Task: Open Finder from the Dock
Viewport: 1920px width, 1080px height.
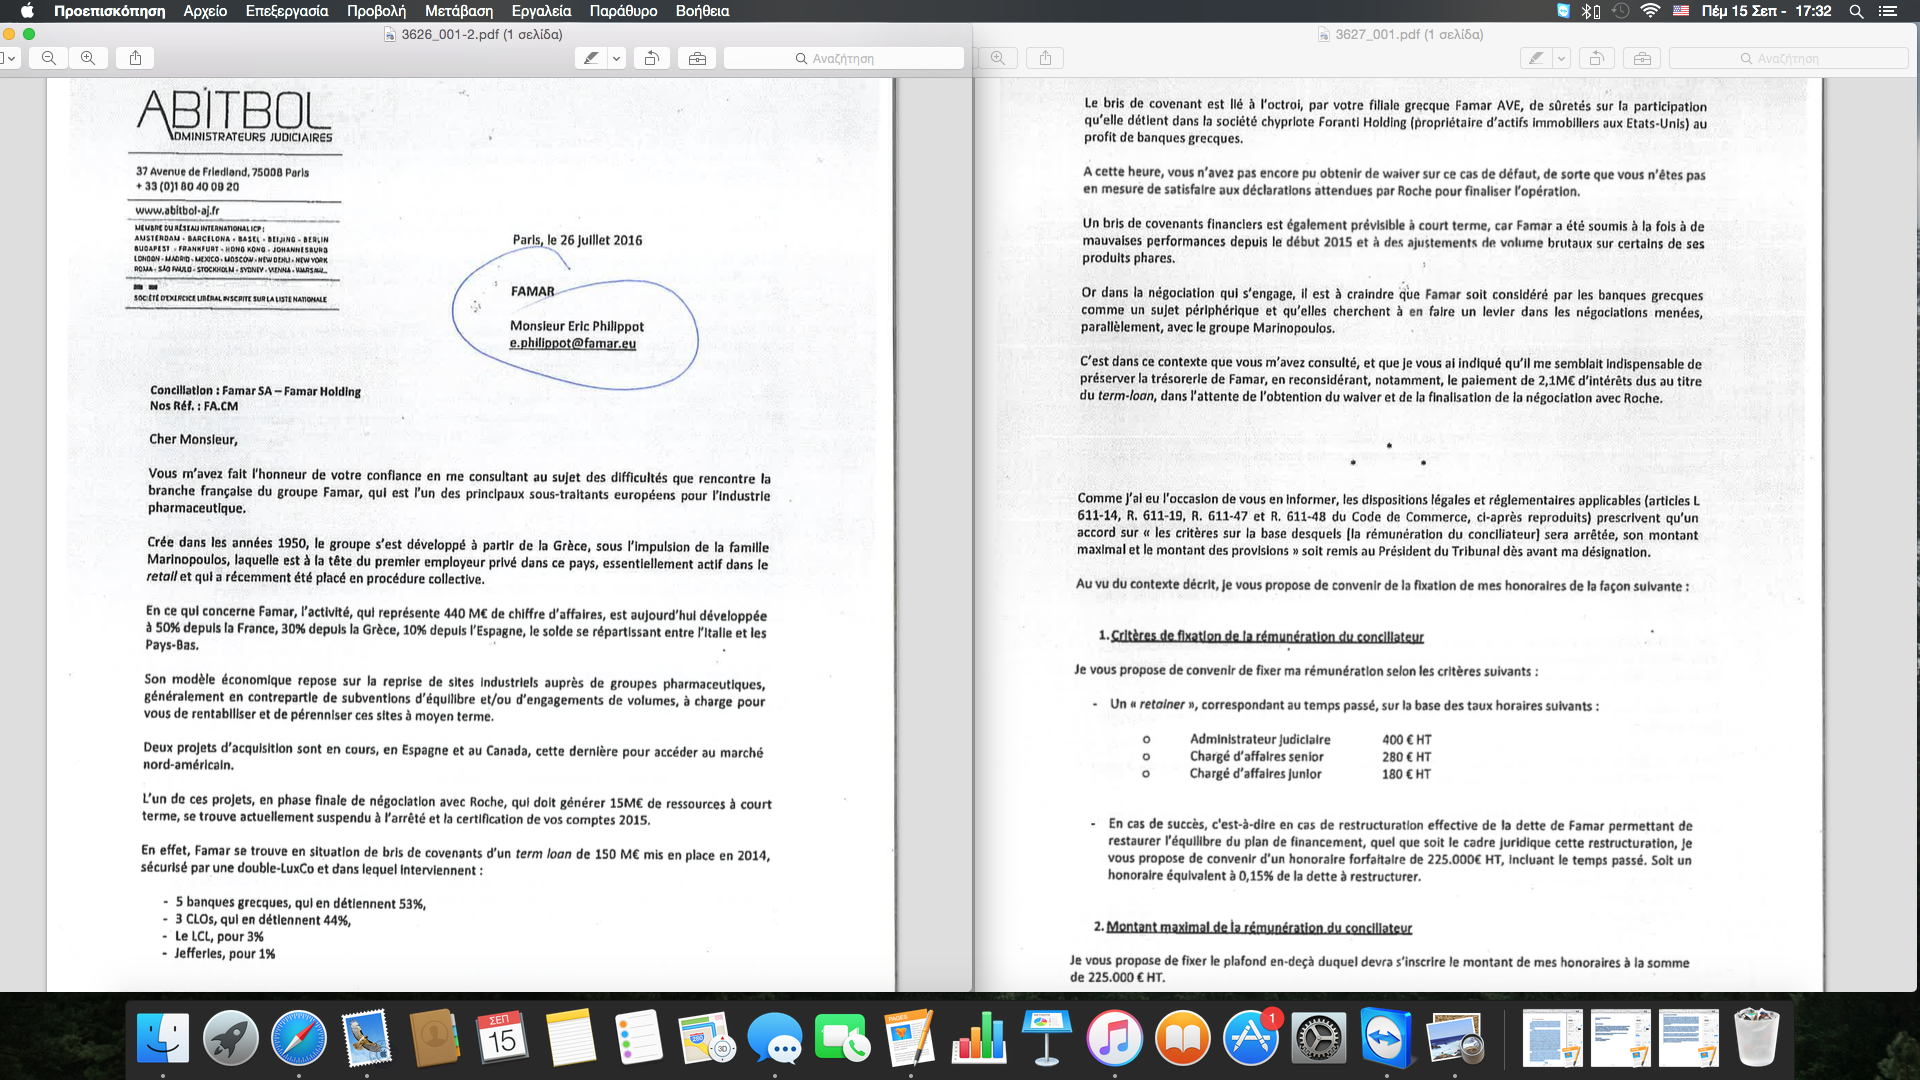Action: 162,1038
